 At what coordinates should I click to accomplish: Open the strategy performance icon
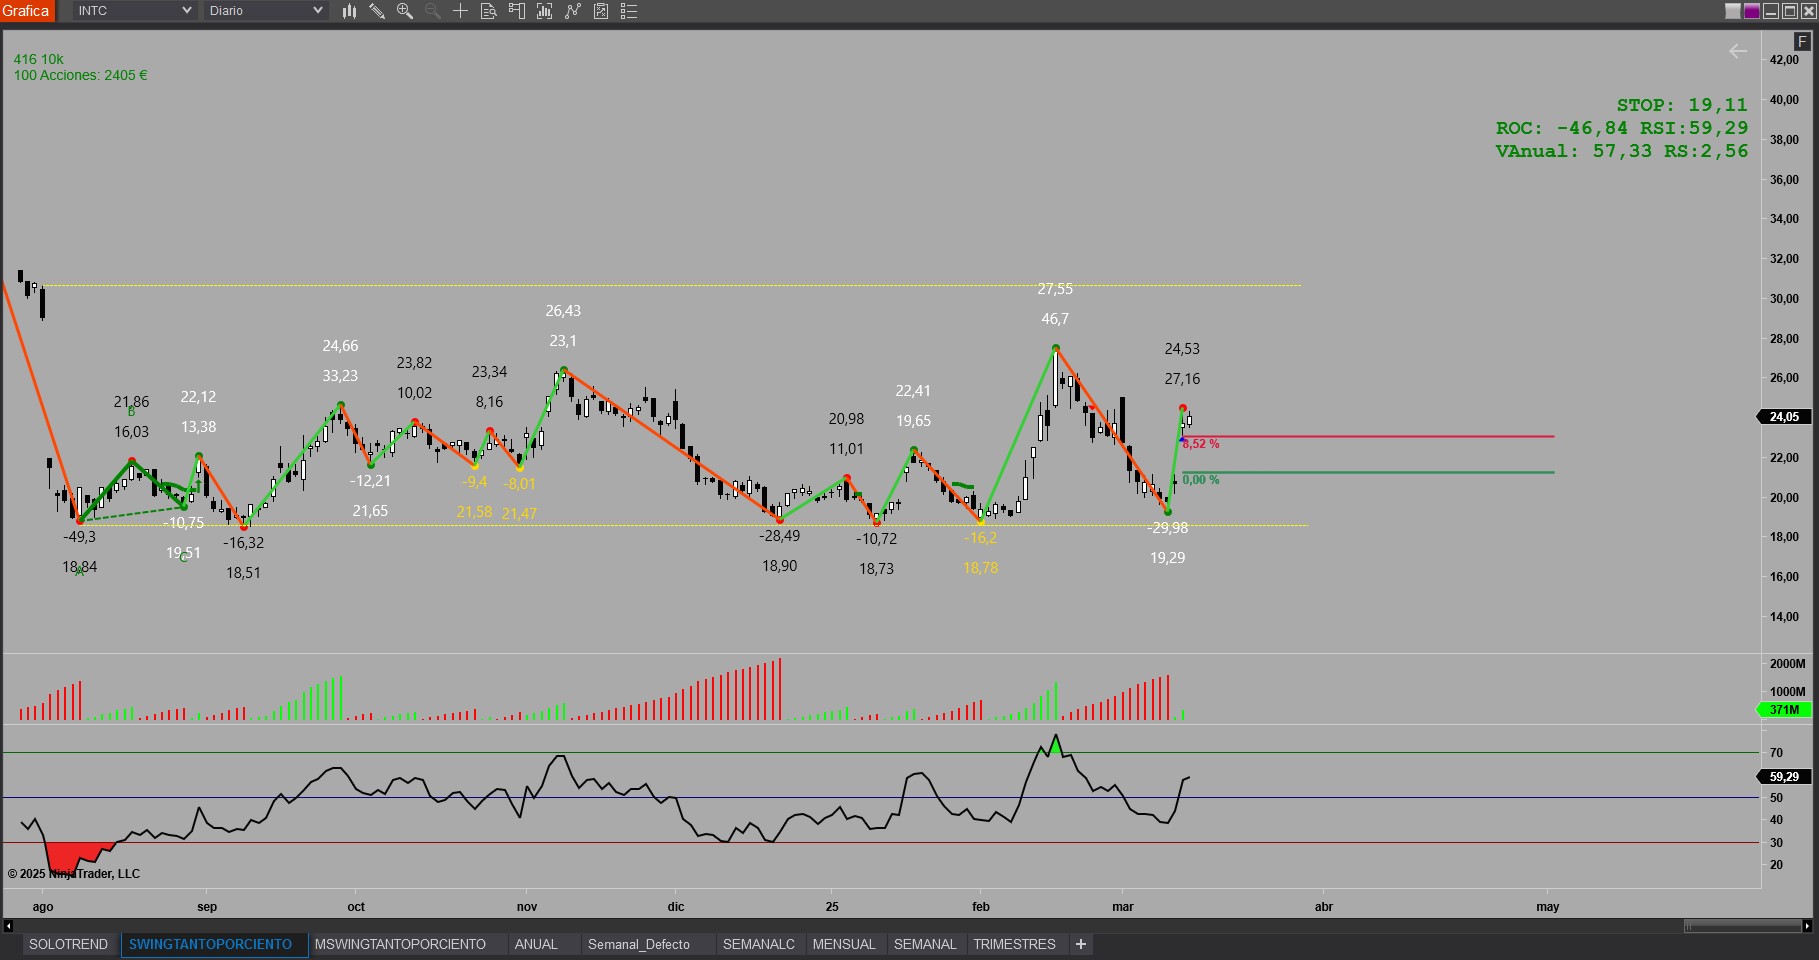point(601,11)
